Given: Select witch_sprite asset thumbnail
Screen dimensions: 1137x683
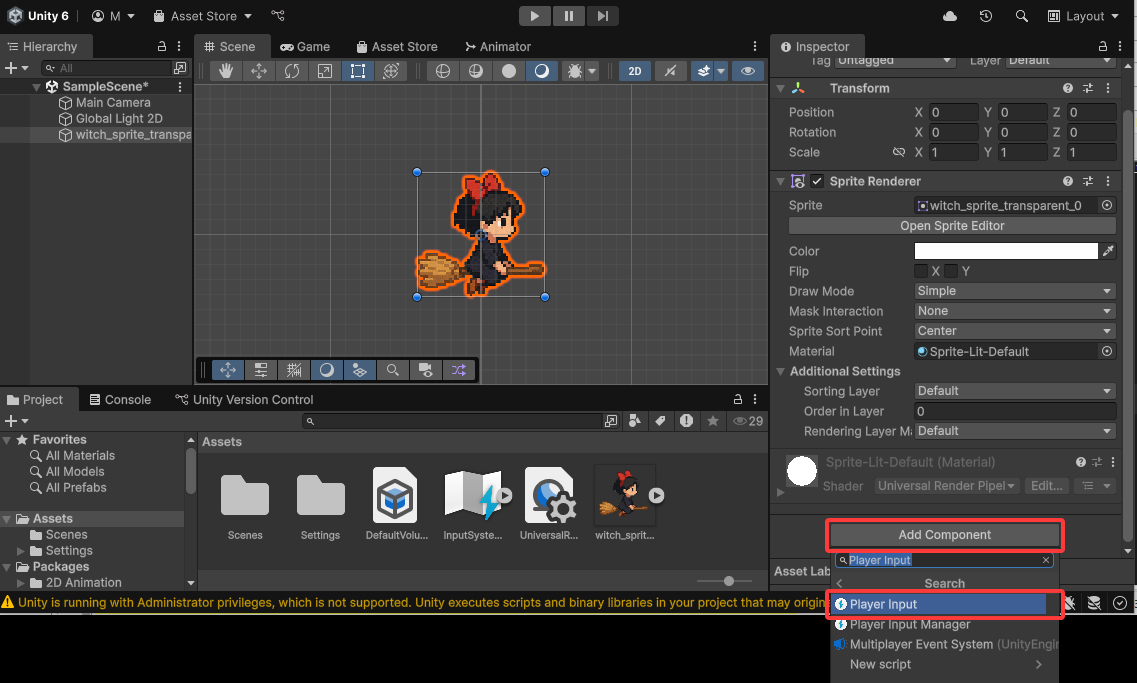Looking at the screenshot, I should (x=624, y=496).
